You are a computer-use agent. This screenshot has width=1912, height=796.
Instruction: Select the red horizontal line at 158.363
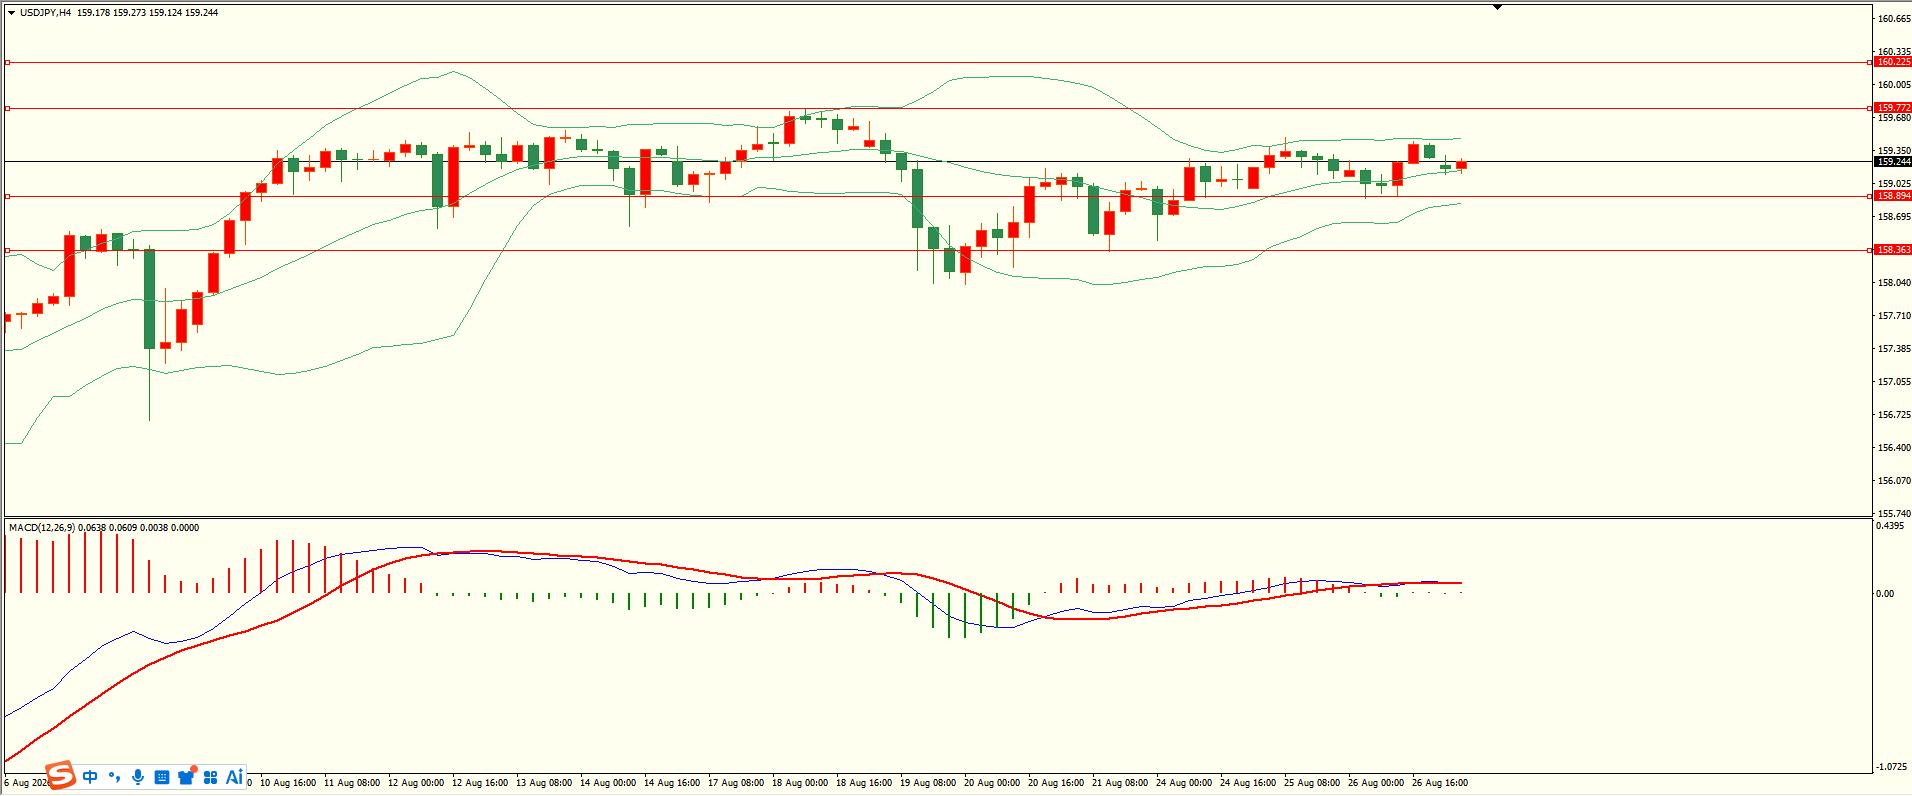[936, 250]
